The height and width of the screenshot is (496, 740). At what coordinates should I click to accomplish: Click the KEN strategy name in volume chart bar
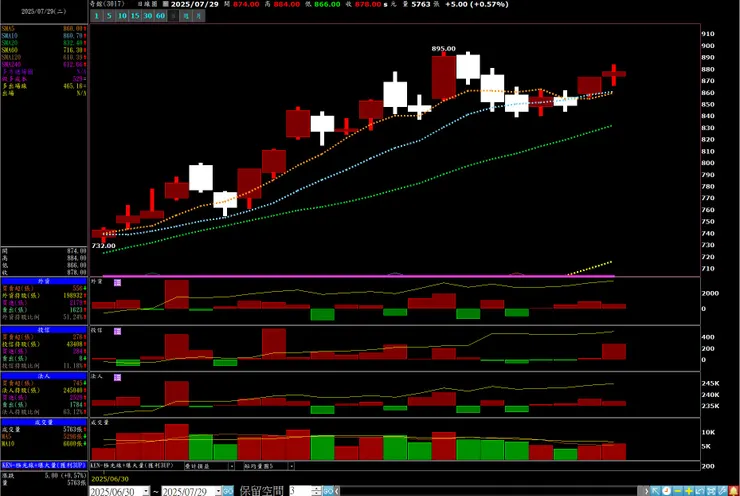[132, 466]
